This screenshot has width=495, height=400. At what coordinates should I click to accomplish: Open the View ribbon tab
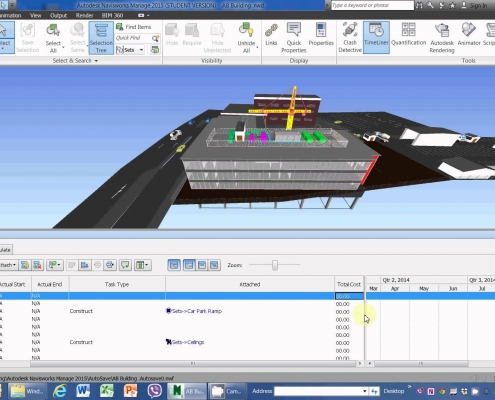(35, 15)
